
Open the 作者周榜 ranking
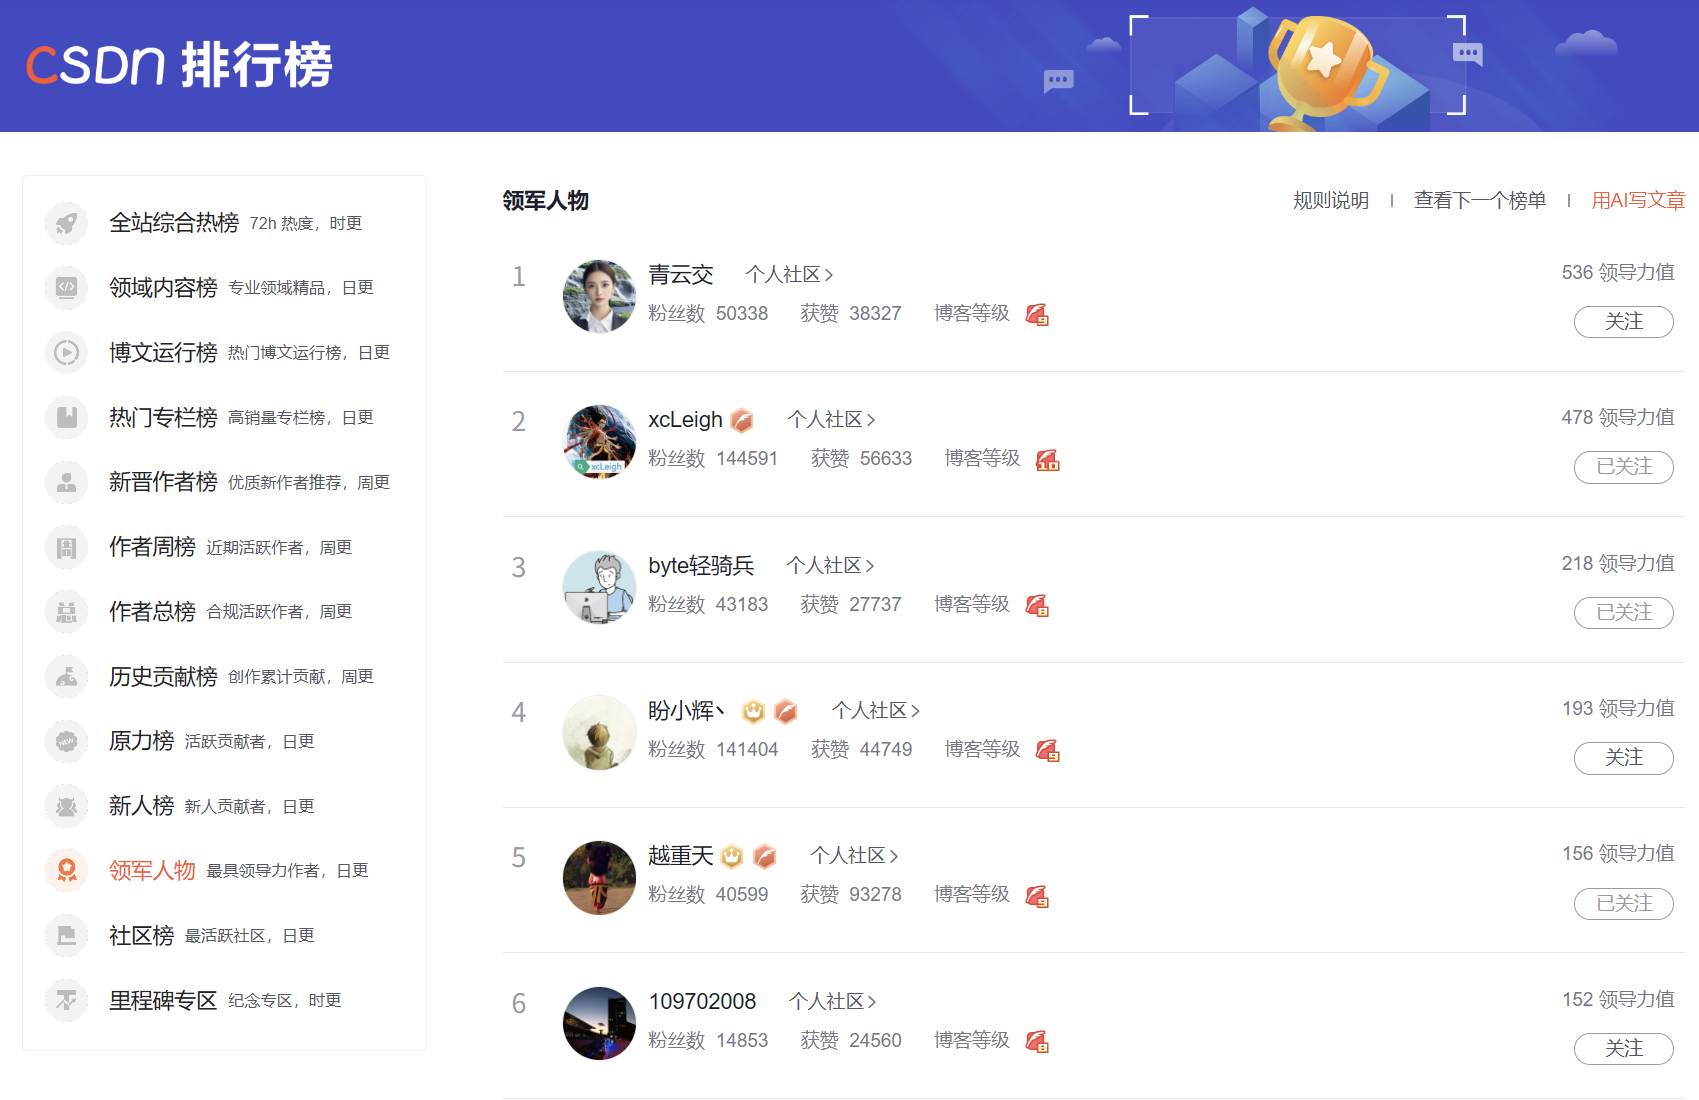(x=152, y=547)
